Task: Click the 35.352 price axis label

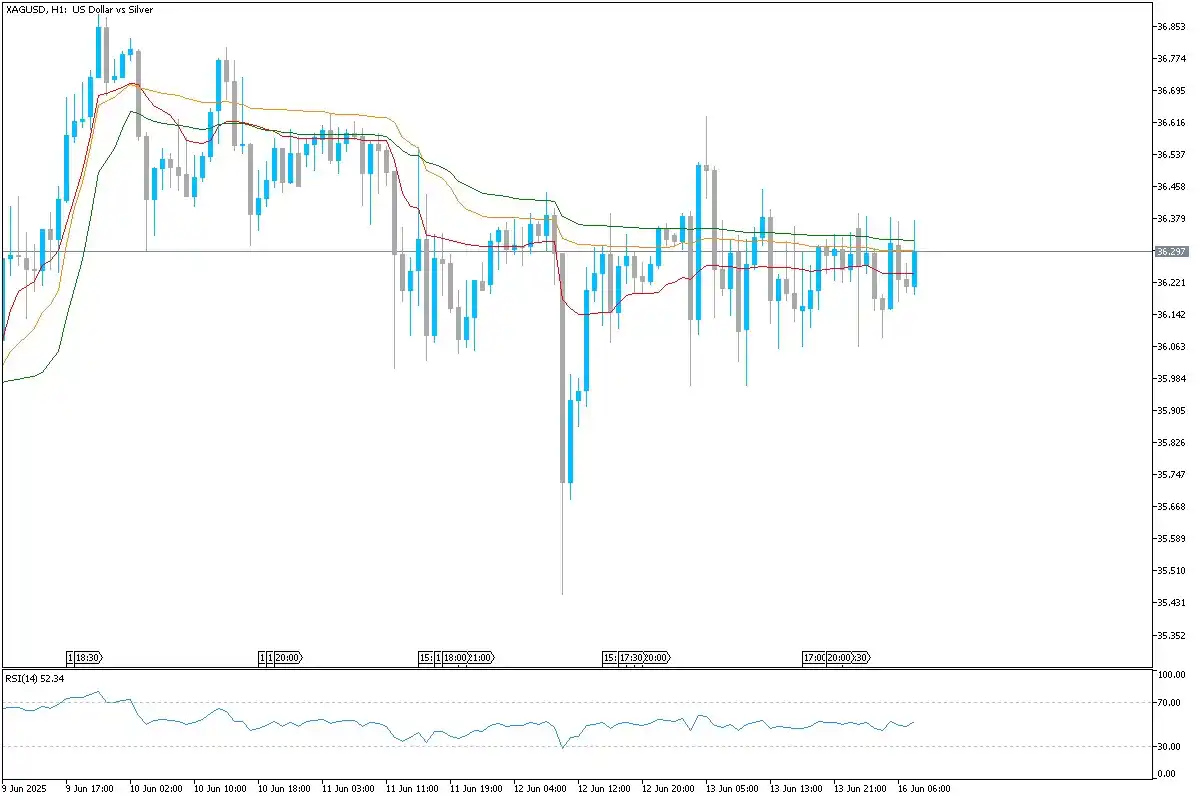Action: pos(1170,635)
